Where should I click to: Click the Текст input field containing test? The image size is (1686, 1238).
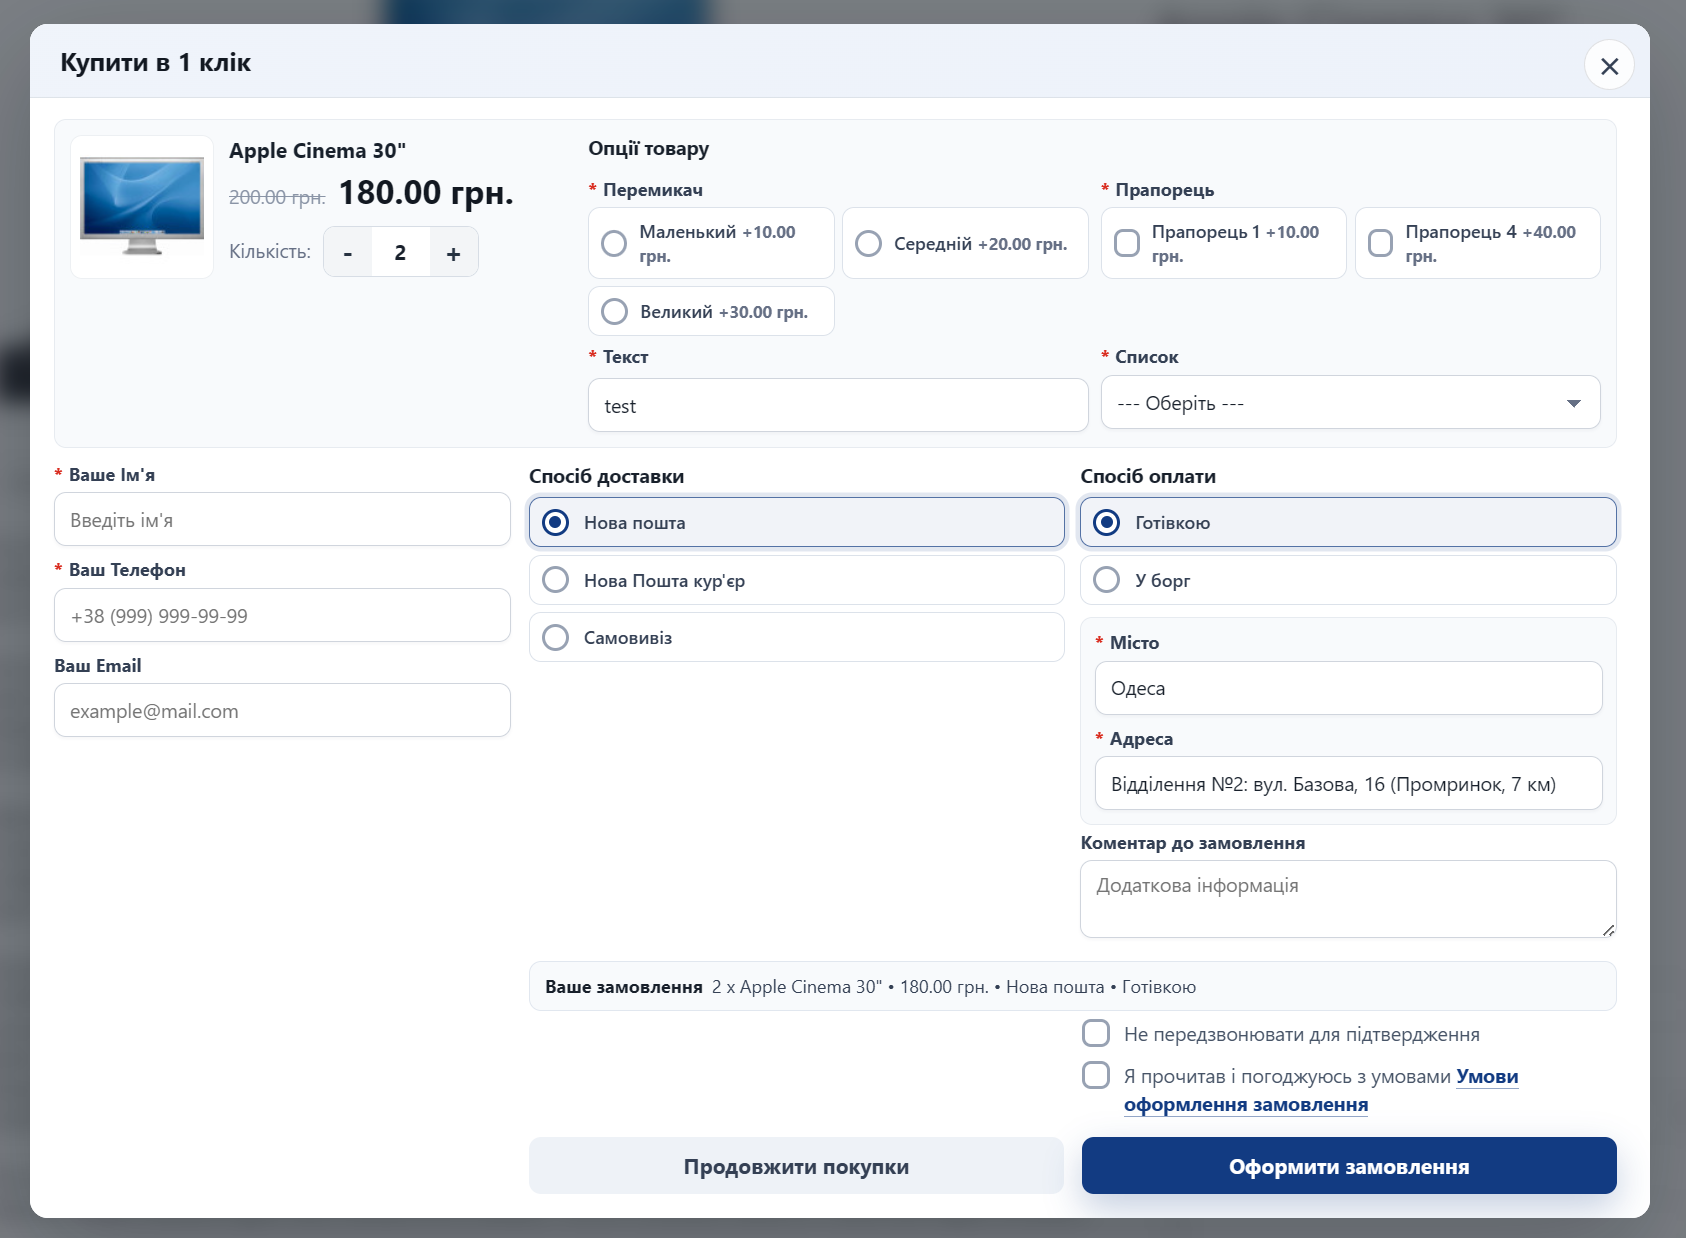[838, 405]
